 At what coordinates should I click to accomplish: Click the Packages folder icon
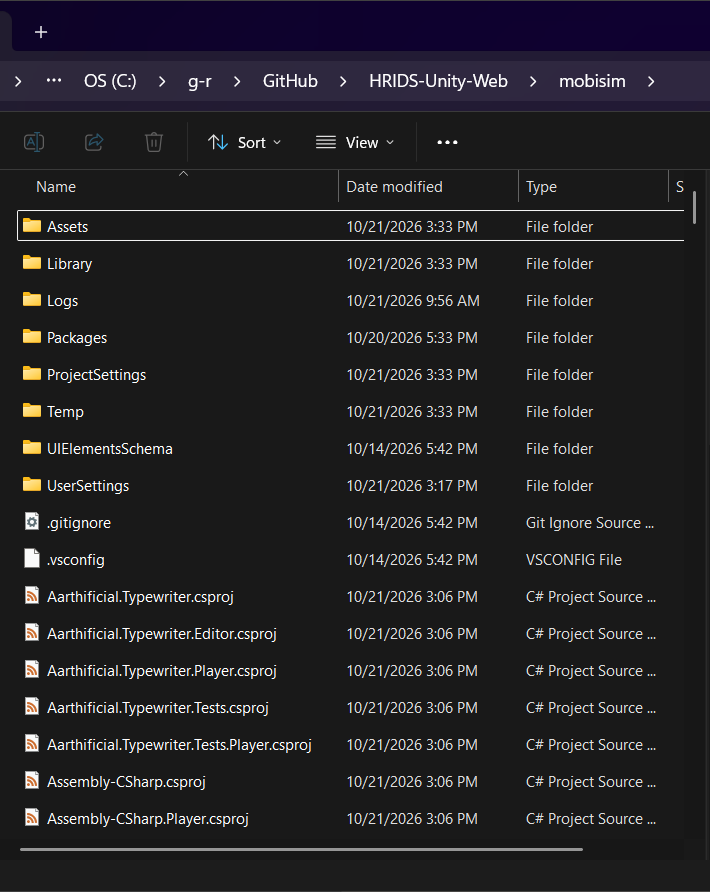coord(32,337)
